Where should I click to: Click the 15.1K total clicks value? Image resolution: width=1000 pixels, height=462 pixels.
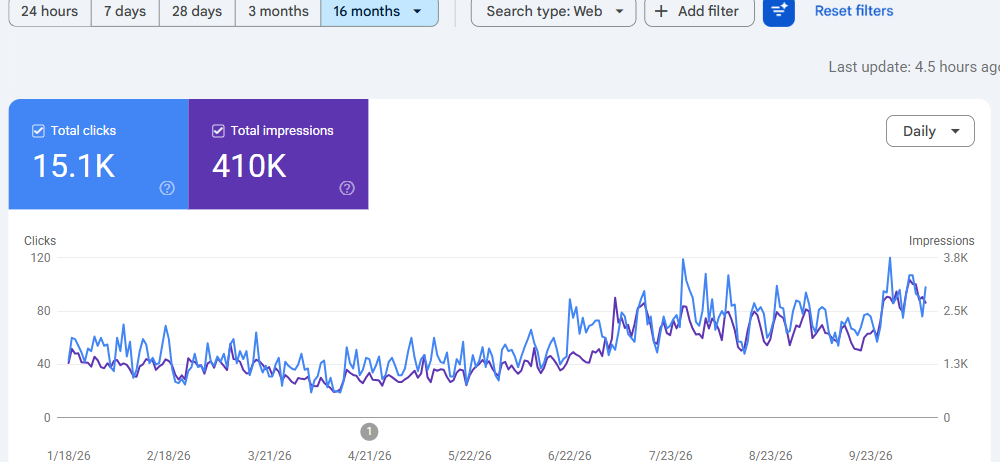point(73,165)
